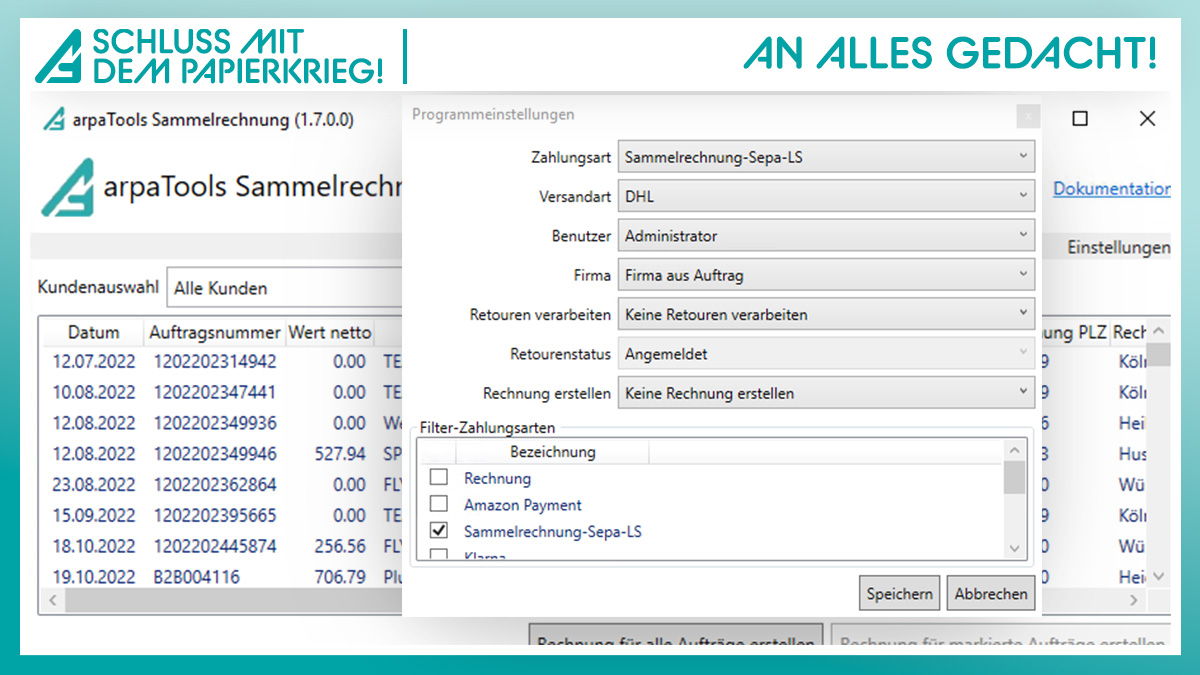Click the Bezeichnung column header

point(552,452)
